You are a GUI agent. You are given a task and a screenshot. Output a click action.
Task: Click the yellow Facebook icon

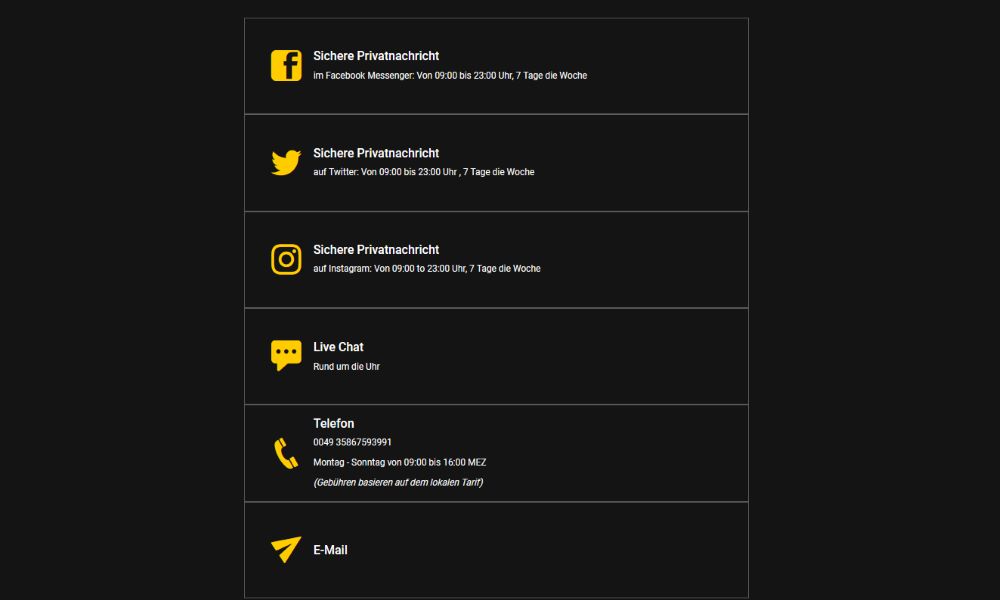(x=286, y=66)
